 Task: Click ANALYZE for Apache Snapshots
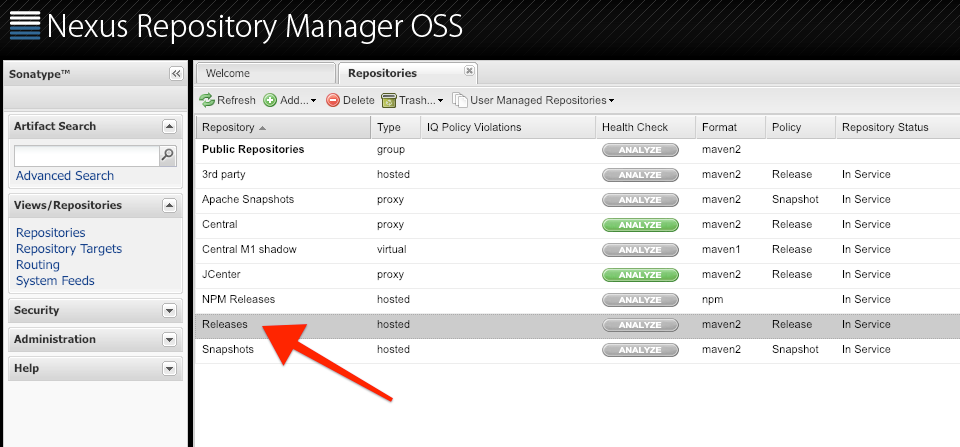pos(640,200)
